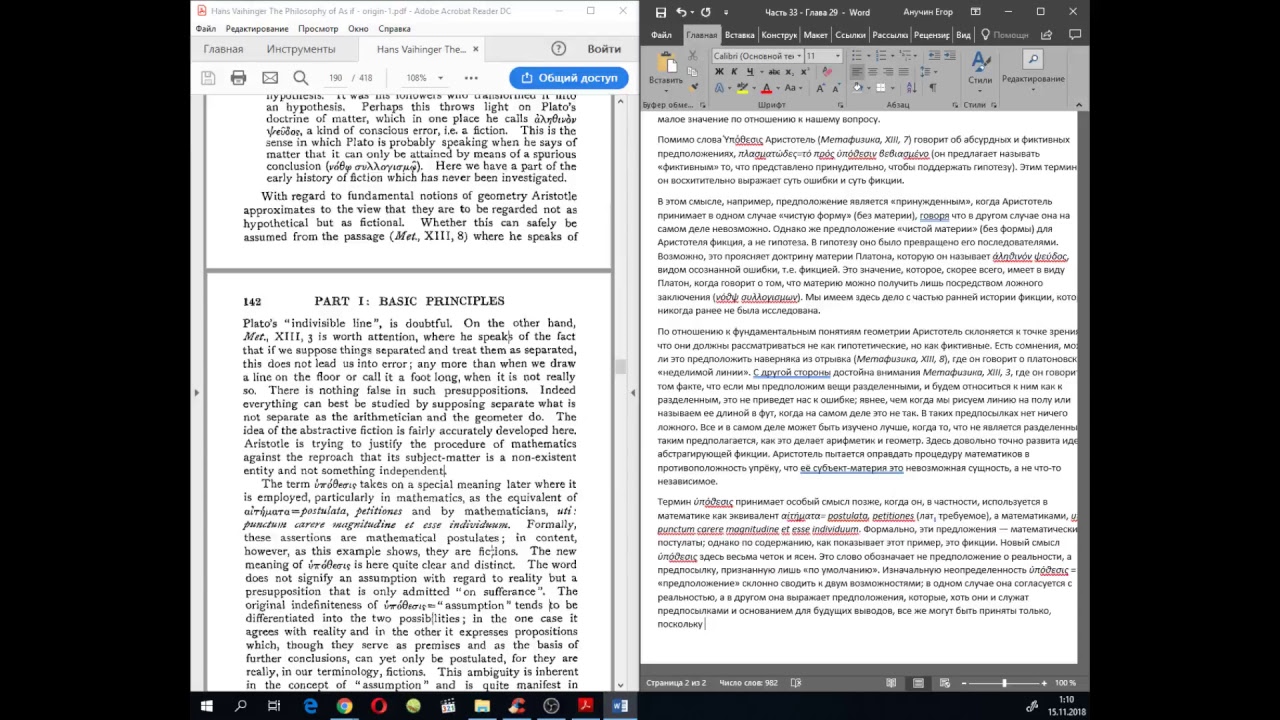Show paragraph marks ¶ in Word

pos(932,88)
